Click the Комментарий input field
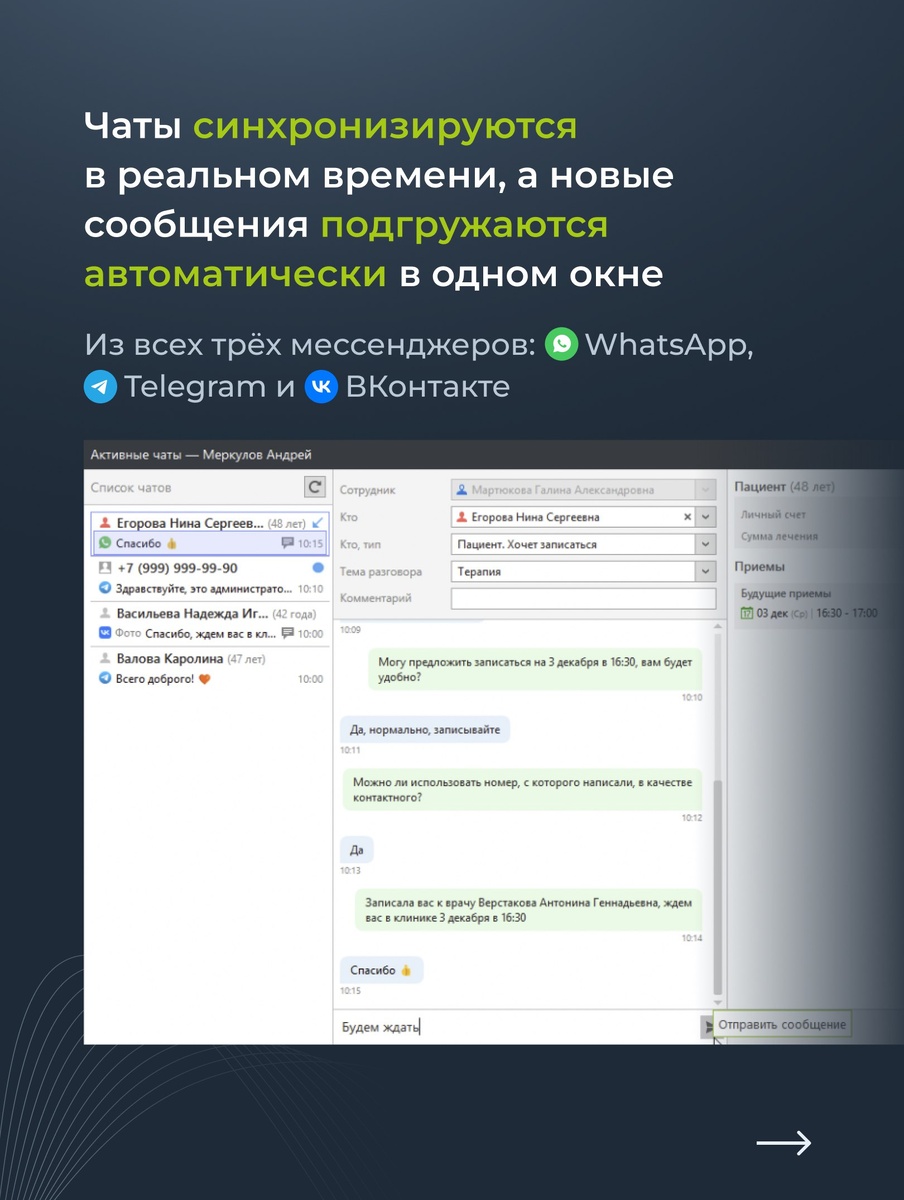Image resolution: width=904 pixels, height=1200 pixels. coord(584,598)
